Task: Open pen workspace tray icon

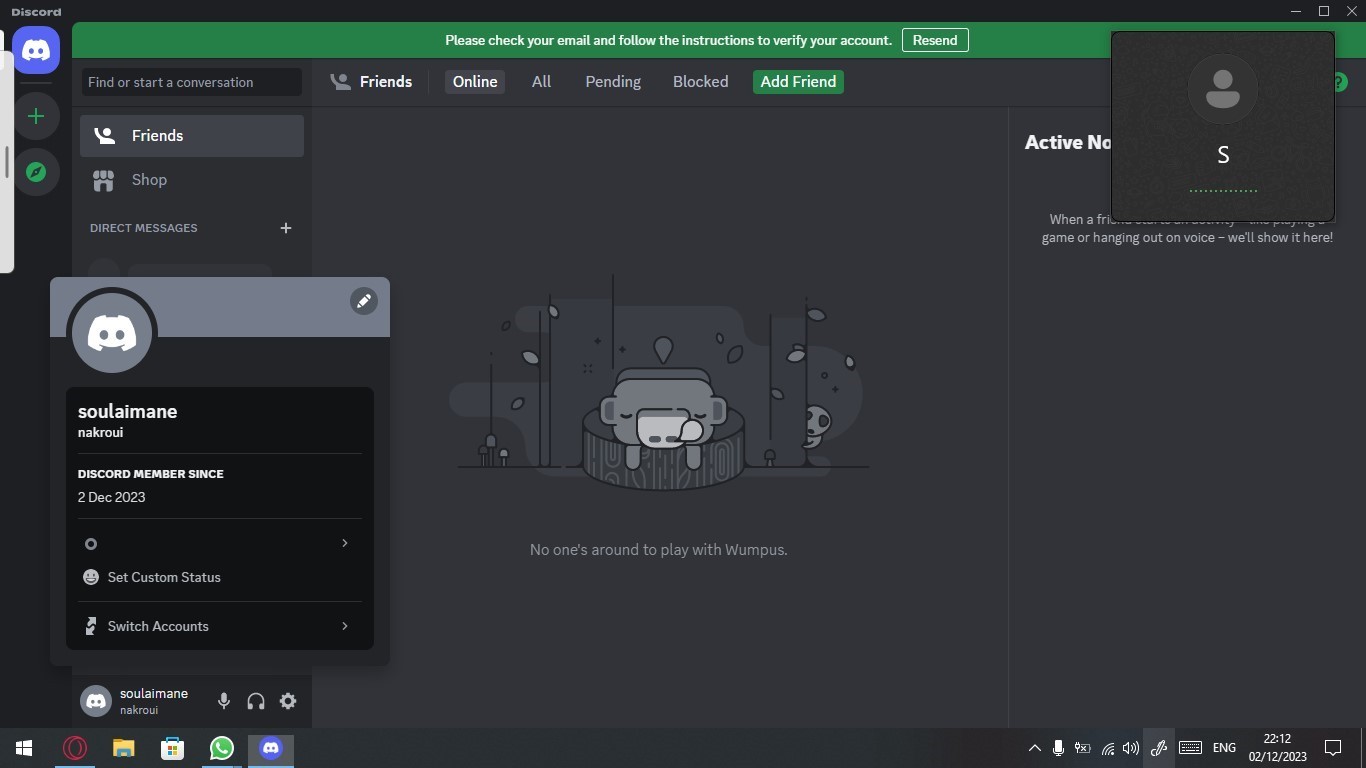Action: pos(1159,748)
